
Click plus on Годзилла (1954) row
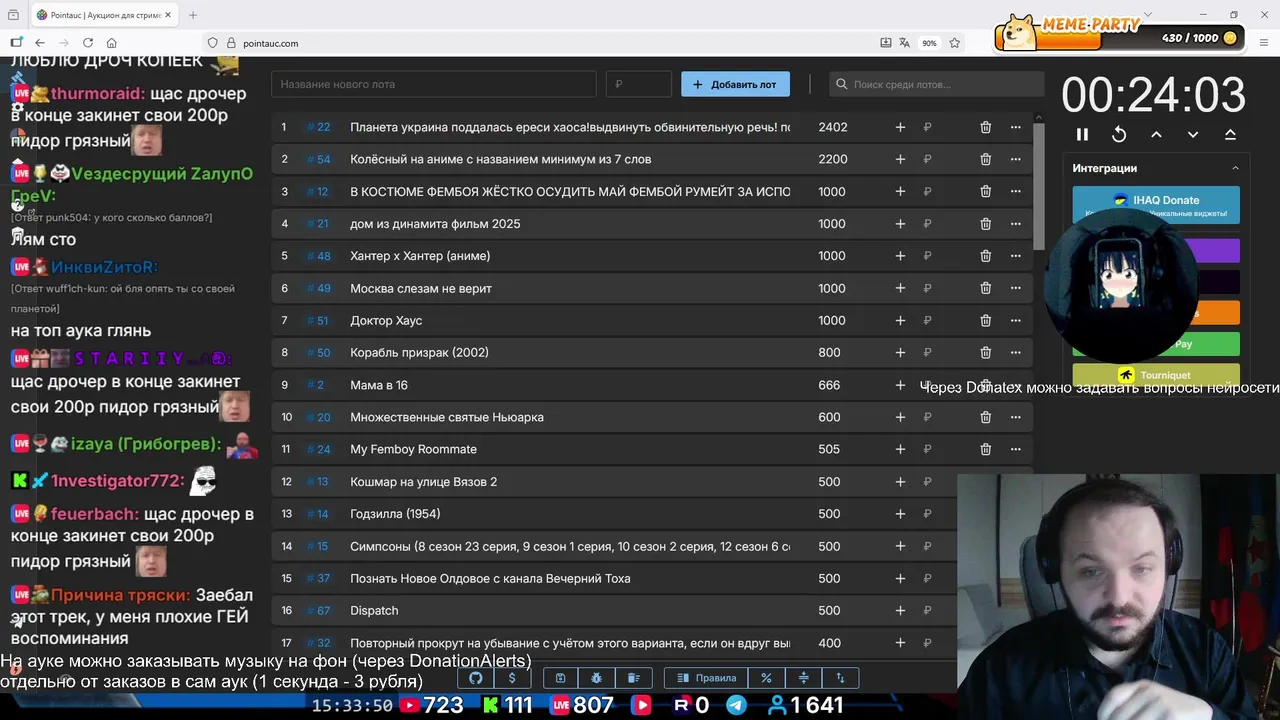[900, 514]
